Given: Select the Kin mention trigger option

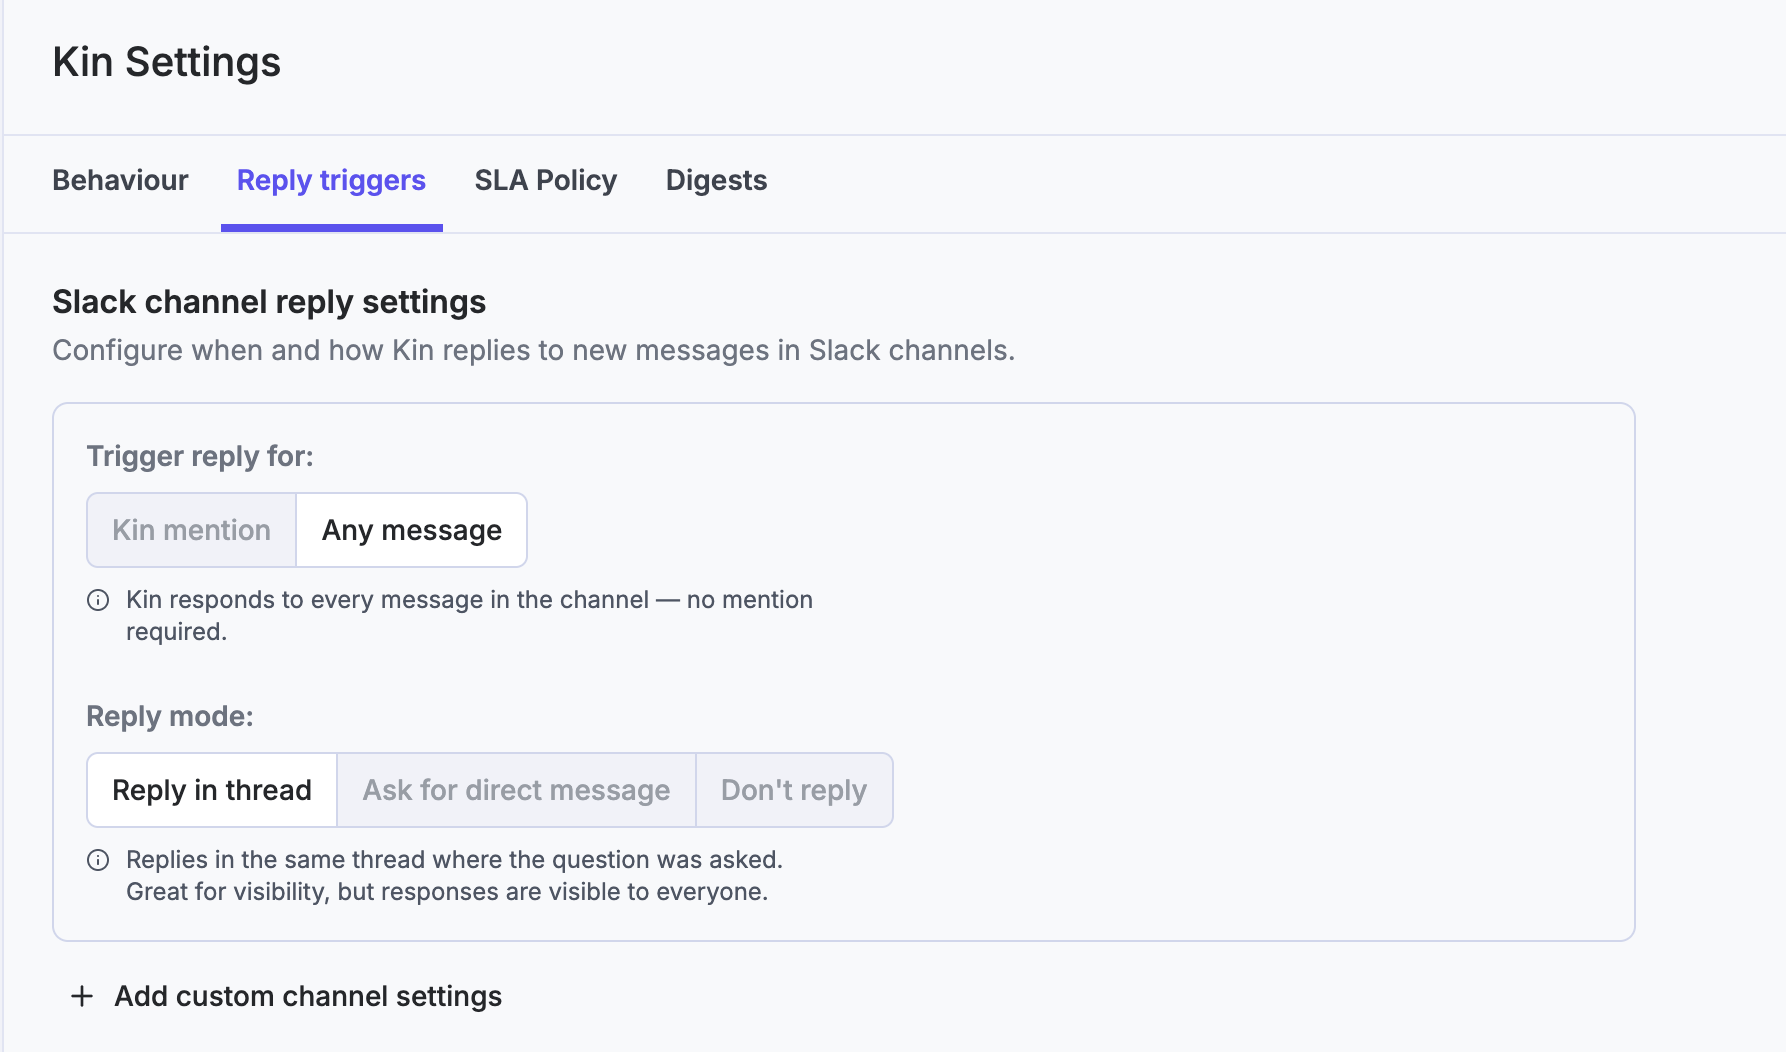Looking at the screenshot, I should 192,530.
